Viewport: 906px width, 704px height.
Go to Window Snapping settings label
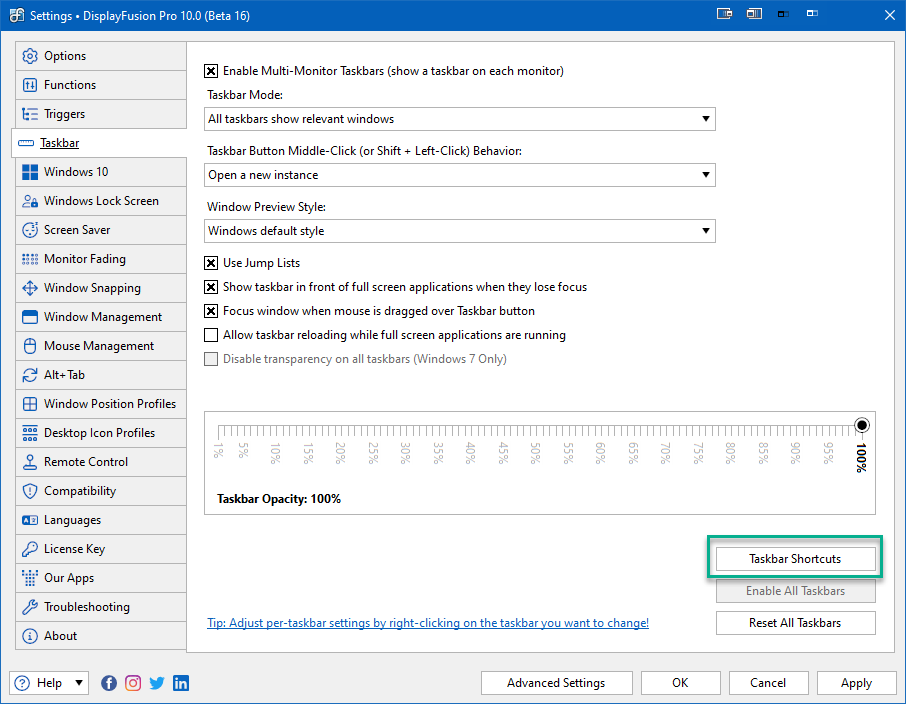coord(92,288)
